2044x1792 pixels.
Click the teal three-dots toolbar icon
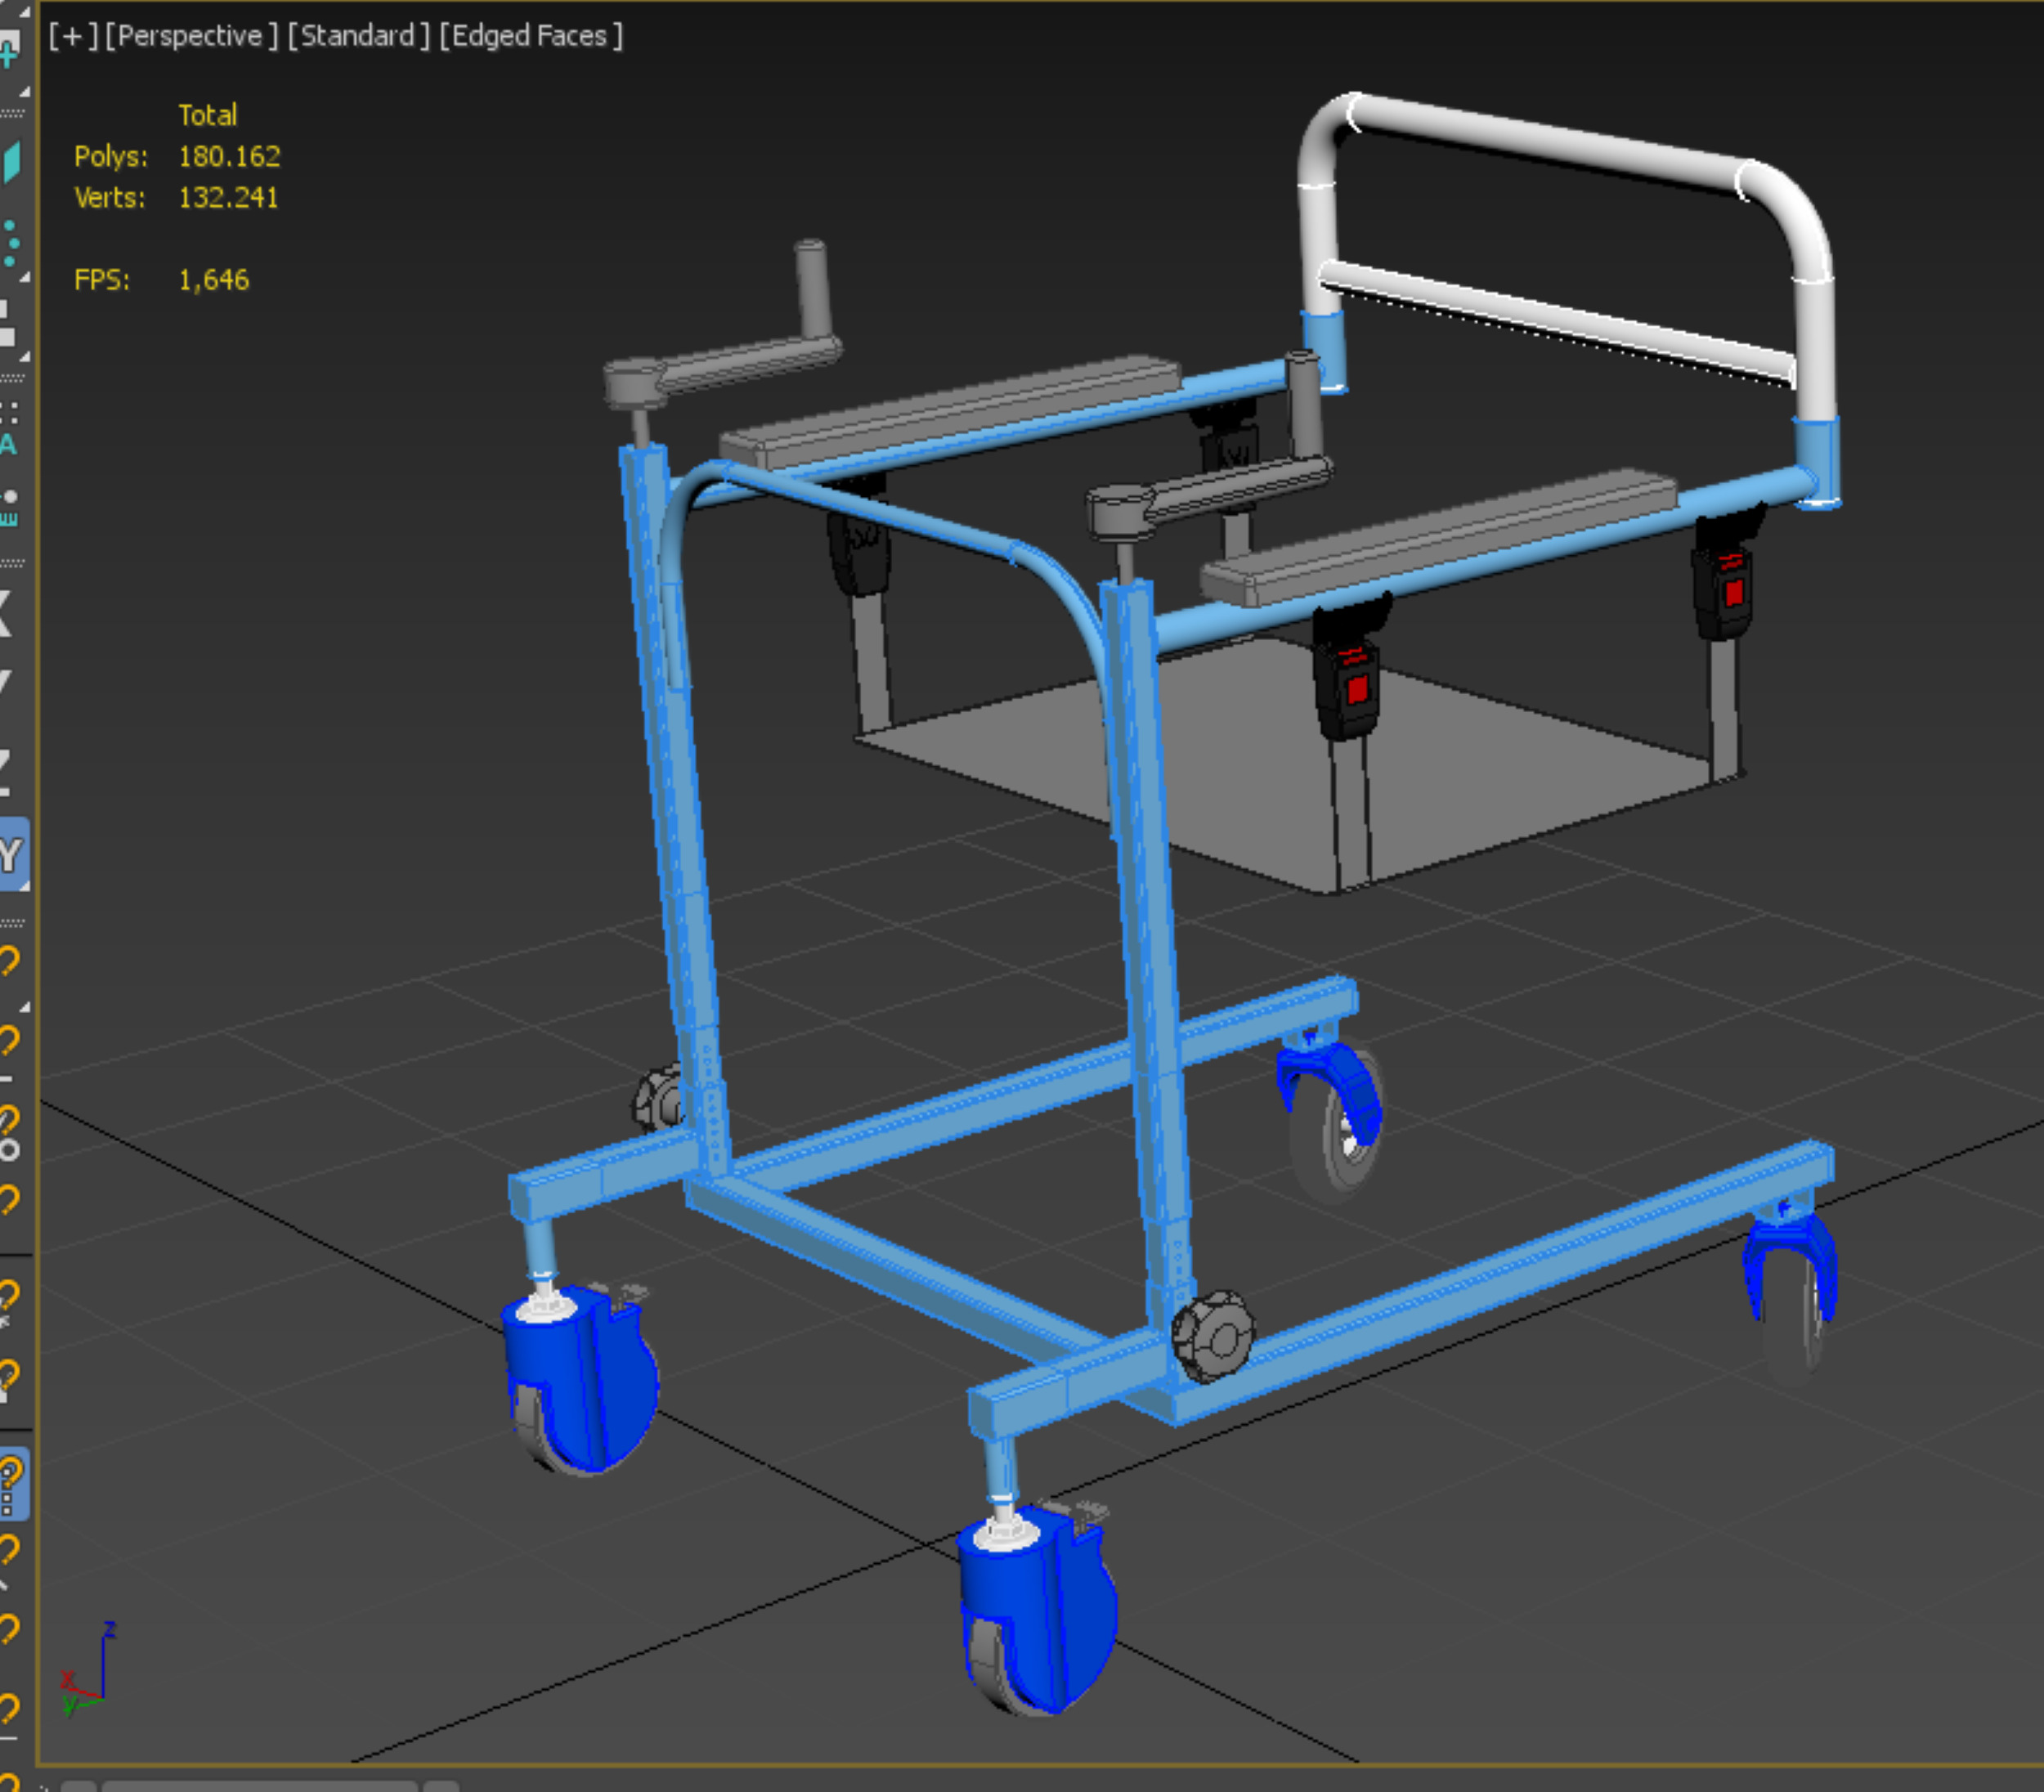(10, 244)
